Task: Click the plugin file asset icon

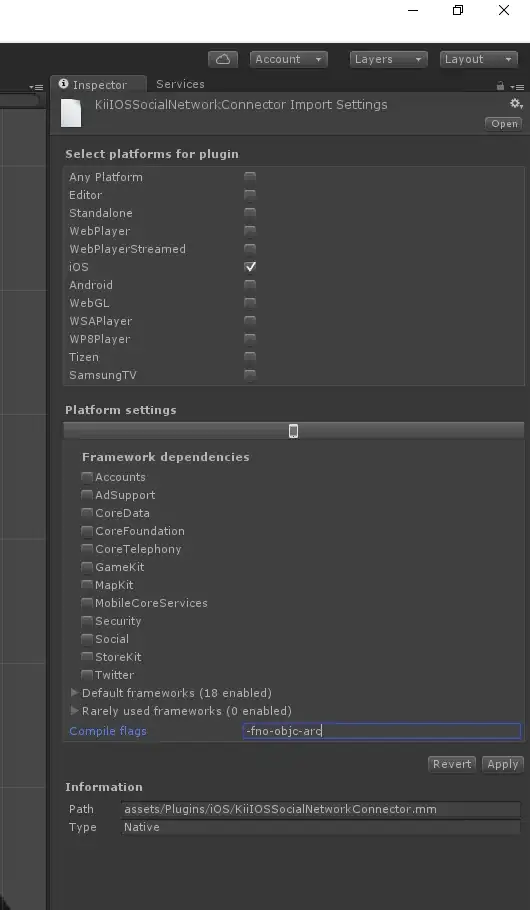Action: tap(71, 113)
